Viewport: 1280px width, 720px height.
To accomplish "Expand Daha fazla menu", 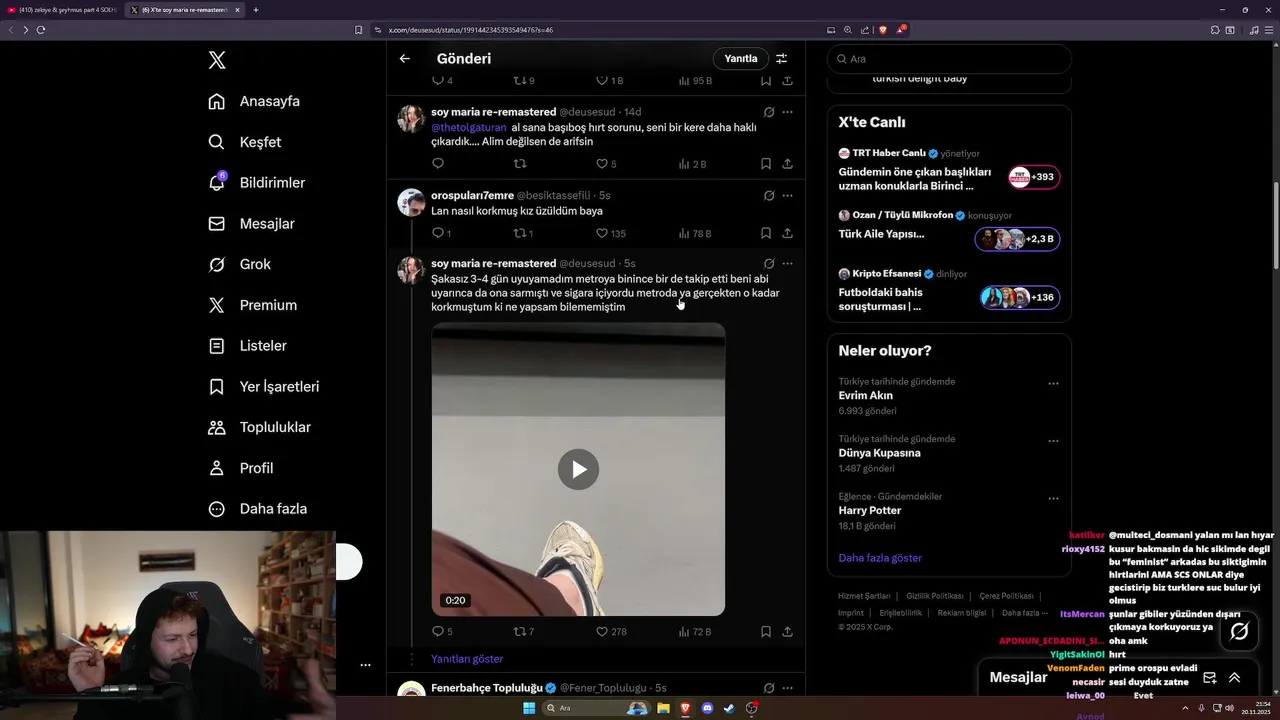I will [x=257, y=509].
